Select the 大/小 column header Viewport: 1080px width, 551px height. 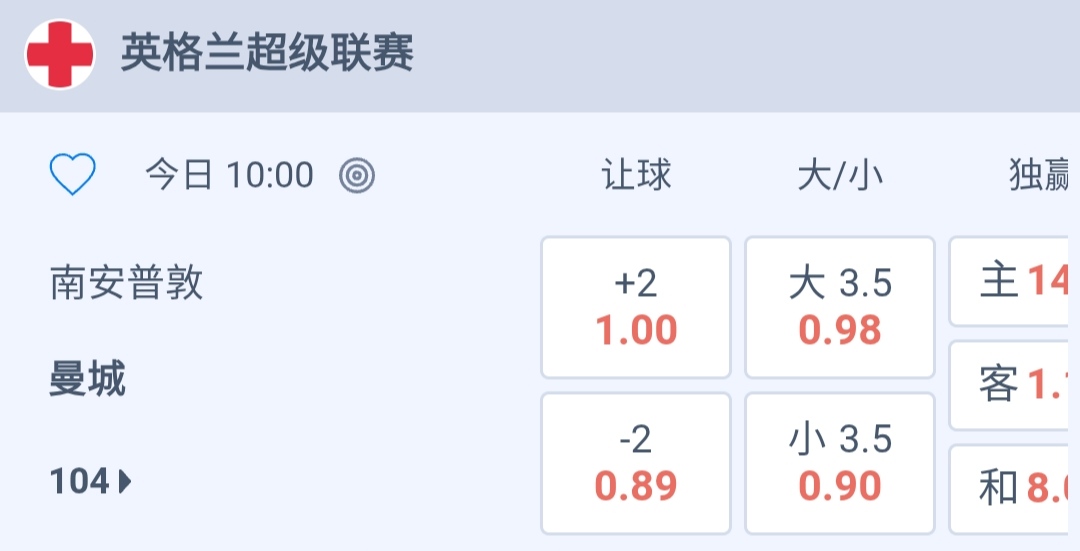(840, 176)
